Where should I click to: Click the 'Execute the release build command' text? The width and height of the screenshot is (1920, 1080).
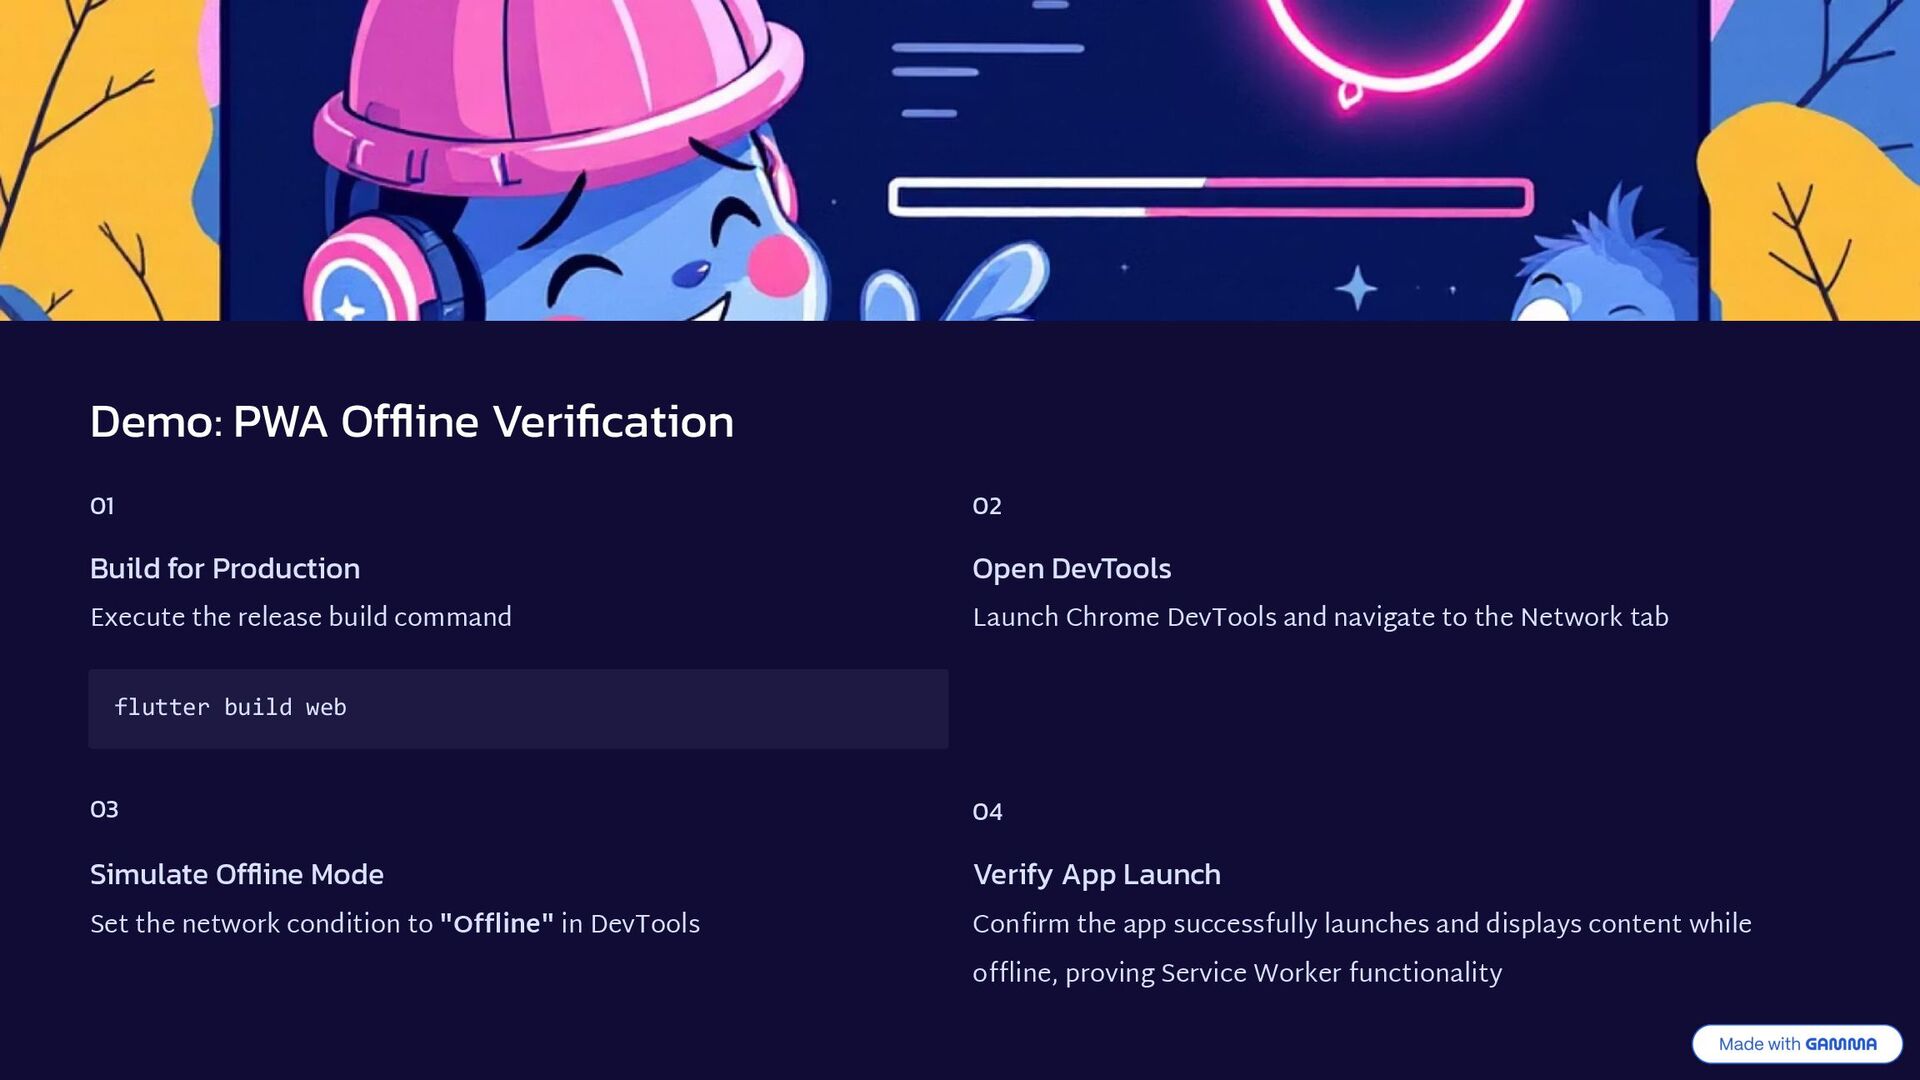click(x=301, y=617)
